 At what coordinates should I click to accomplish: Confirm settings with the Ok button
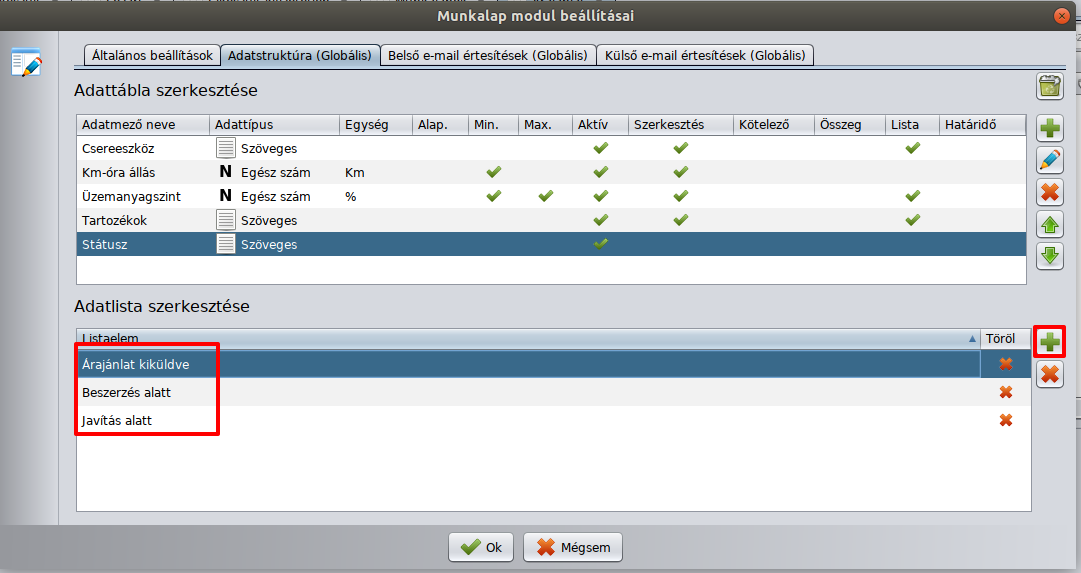click(x=481, y=547)
